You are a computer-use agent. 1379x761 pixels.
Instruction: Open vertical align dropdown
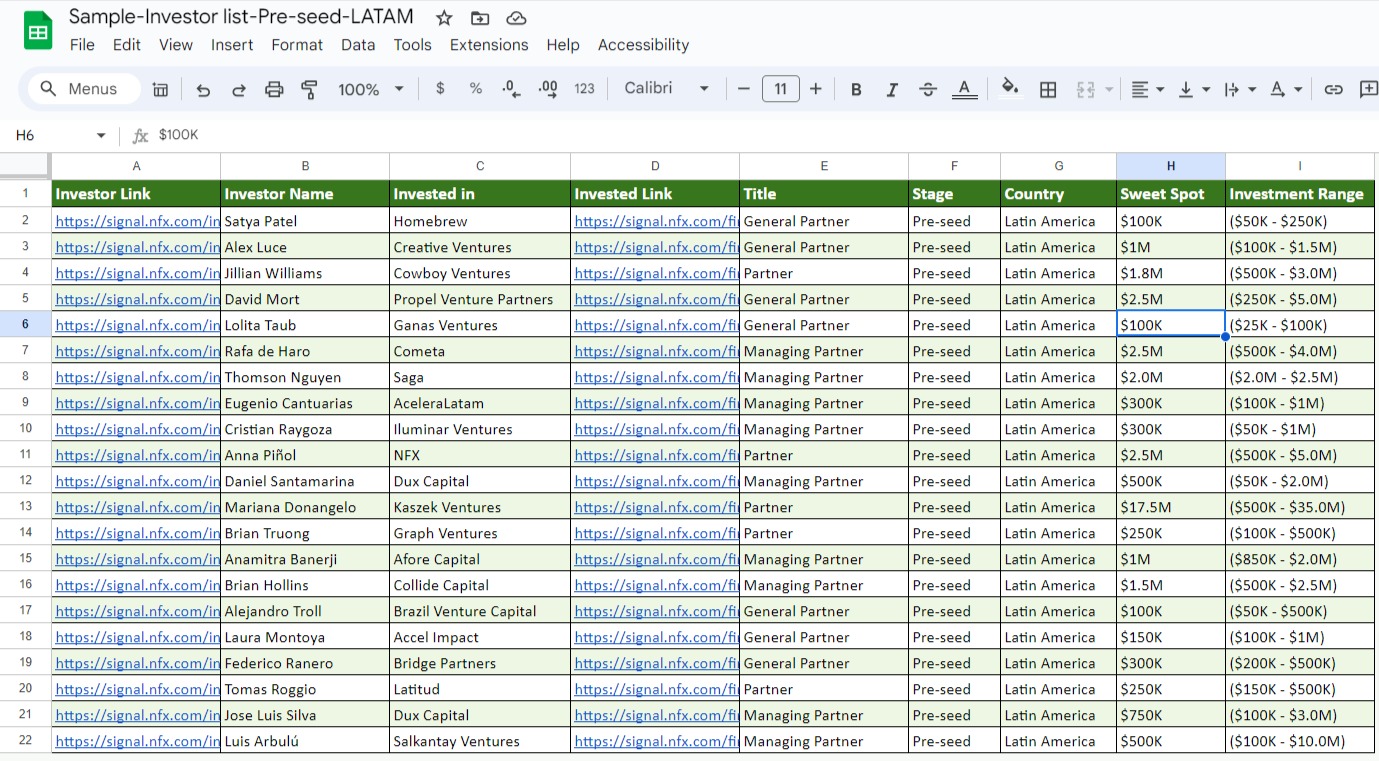1194,89
